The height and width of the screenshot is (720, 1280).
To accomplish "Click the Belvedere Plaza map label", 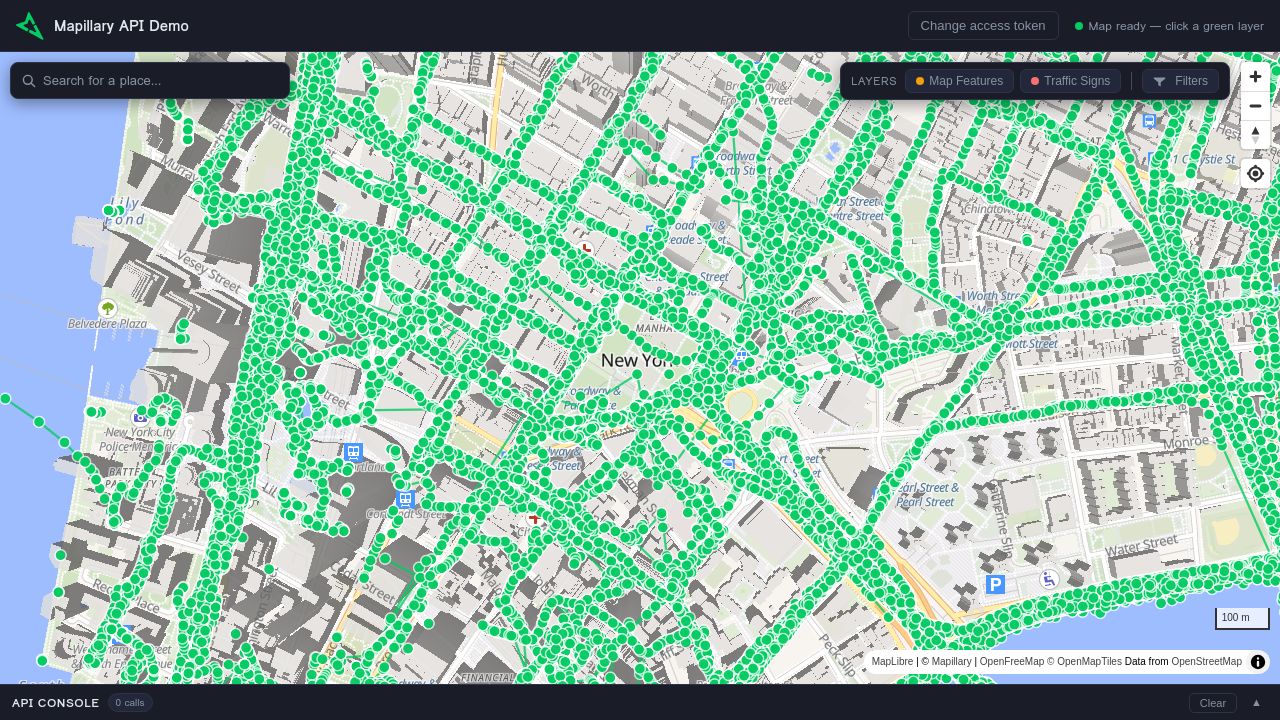I will (x=107, y=324).
